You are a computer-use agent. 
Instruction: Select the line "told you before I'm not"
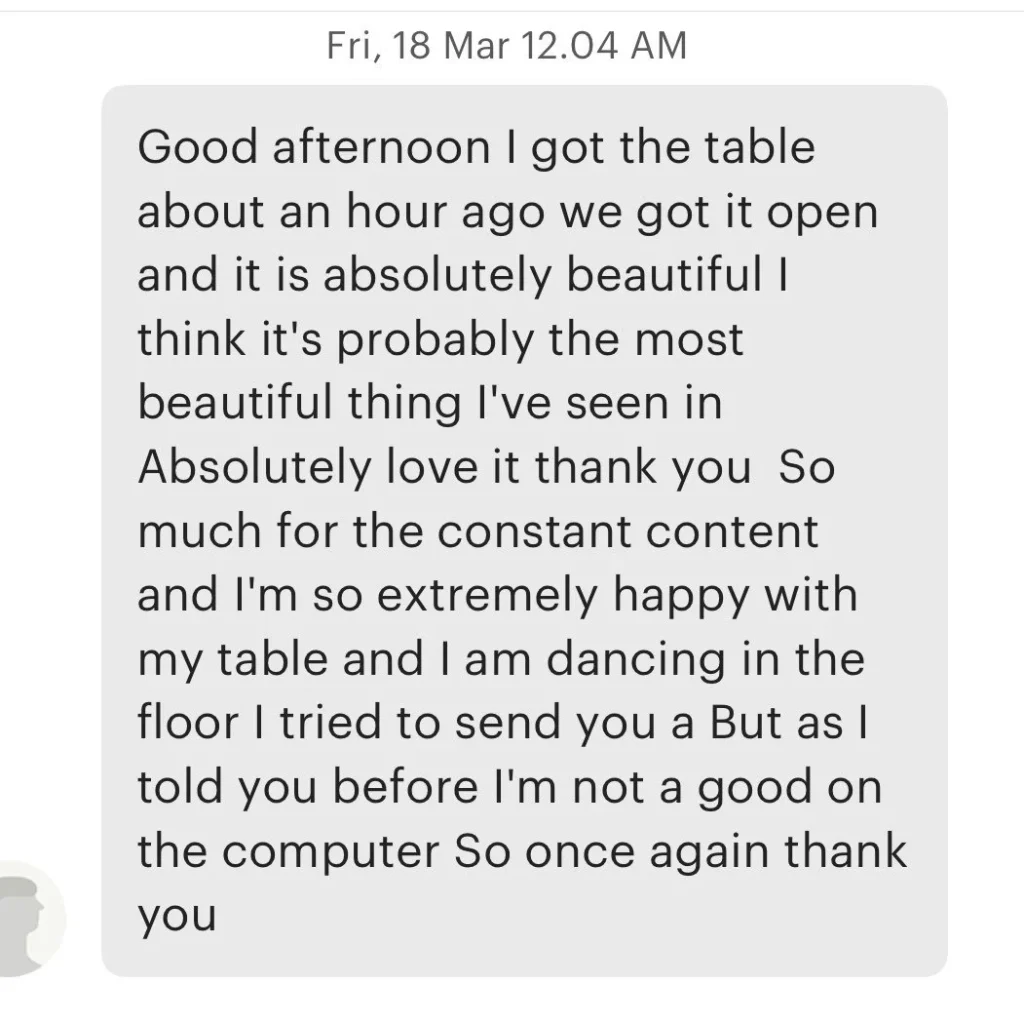coord(509,788)
